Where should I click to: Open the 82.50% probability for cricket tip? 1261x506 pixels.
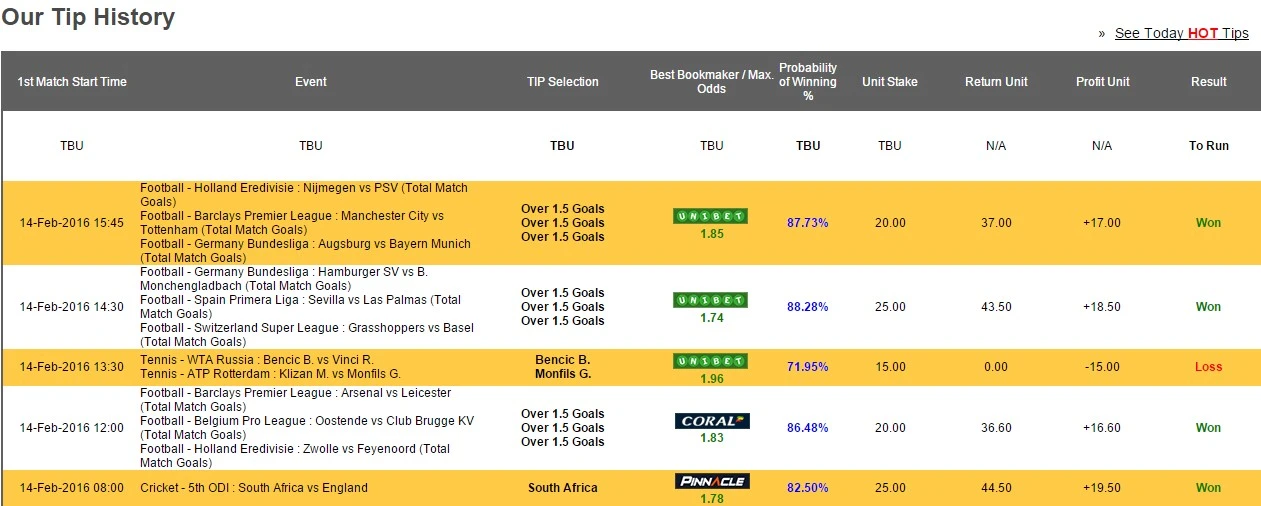click(x=807, y=488)
